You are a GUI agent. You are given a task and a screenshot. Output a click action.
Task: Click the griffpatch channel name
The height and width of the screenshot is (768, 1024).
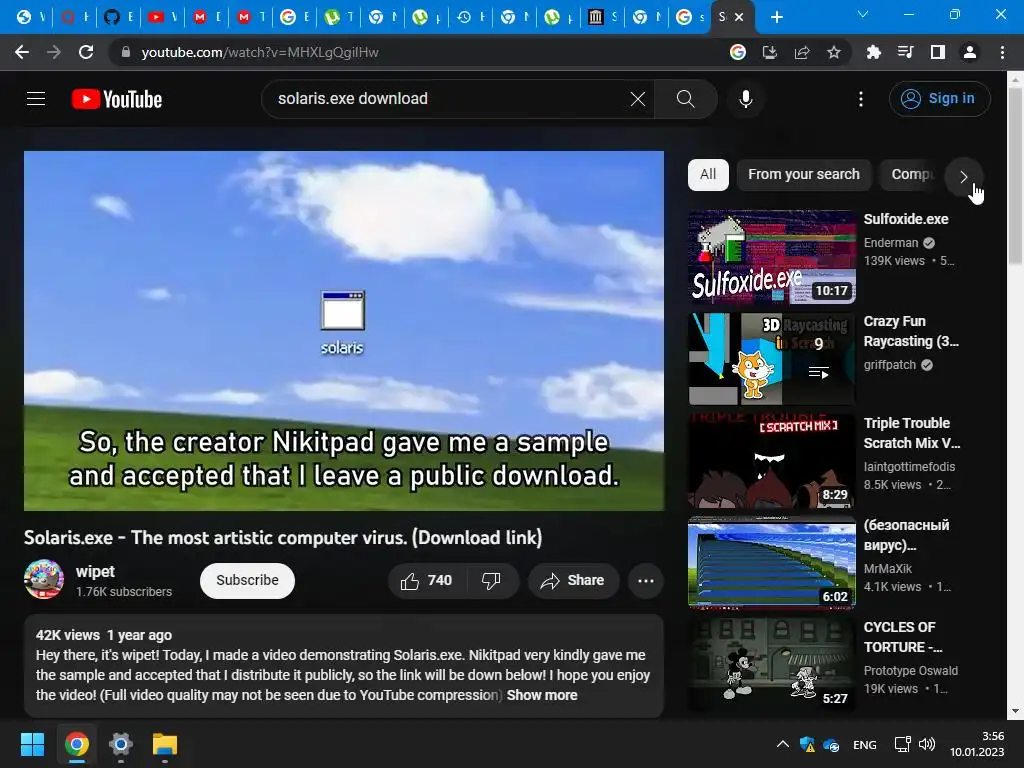coord(889,365)
